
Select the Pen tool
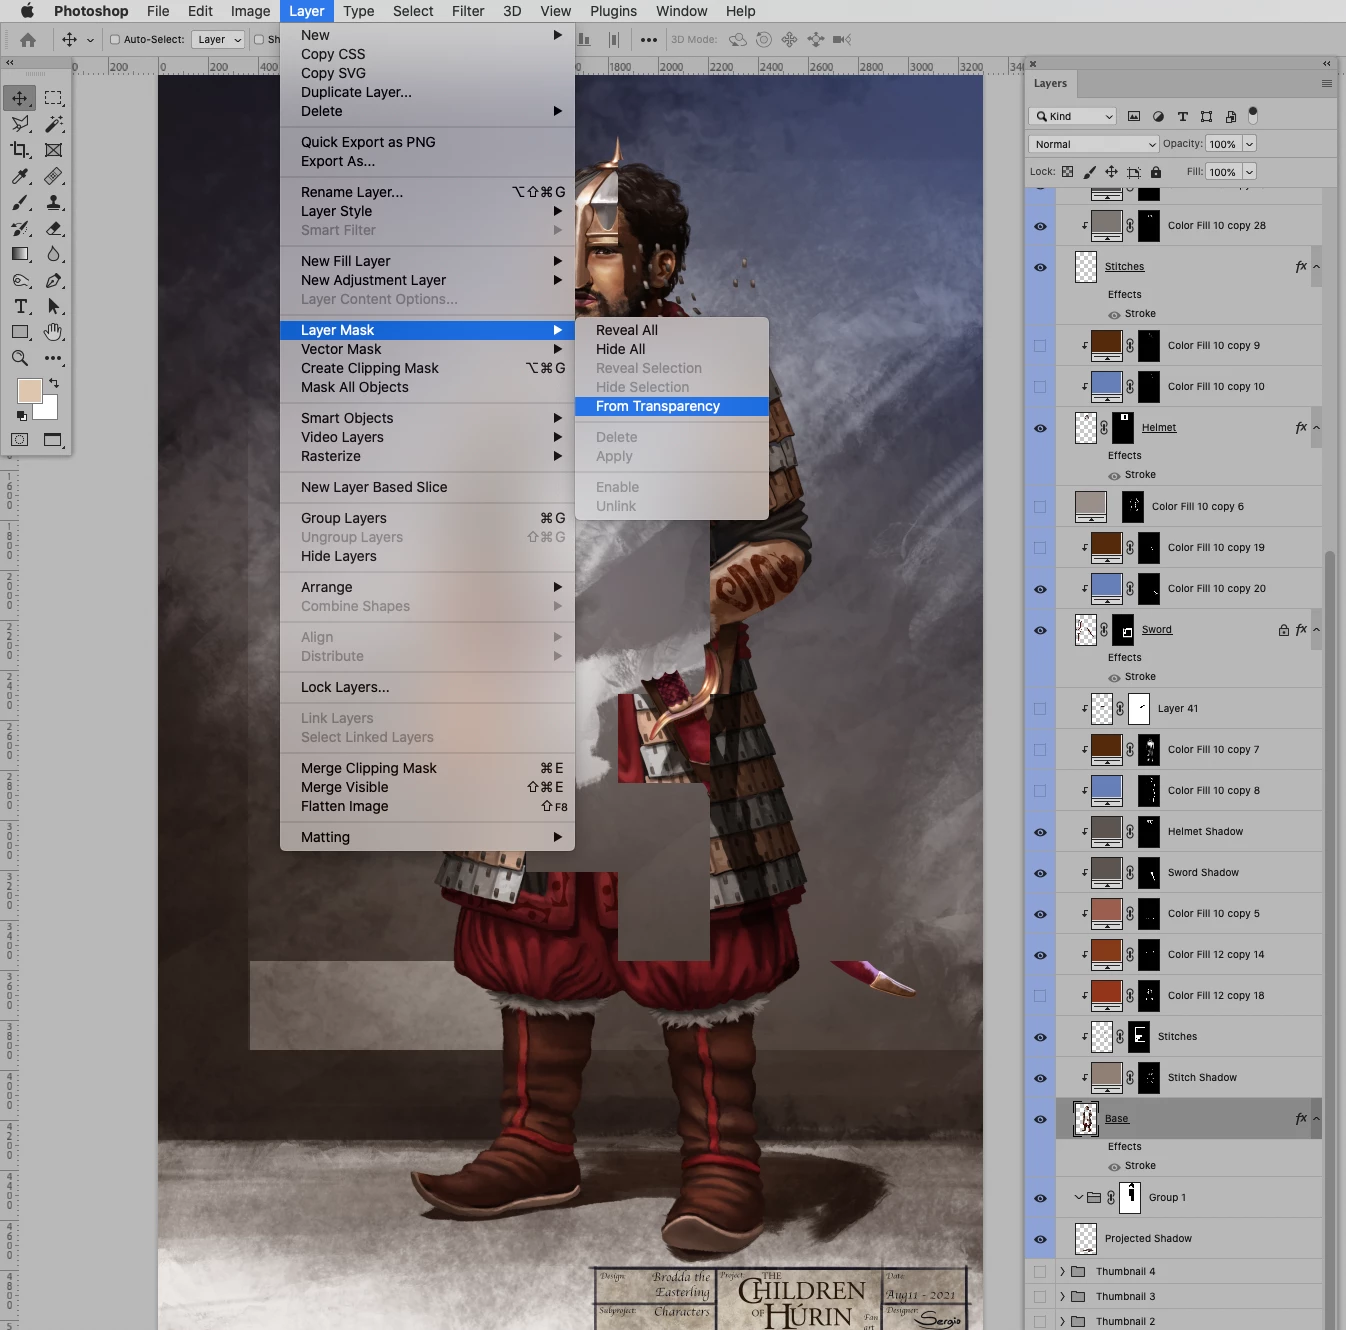(x=54, y=280)
